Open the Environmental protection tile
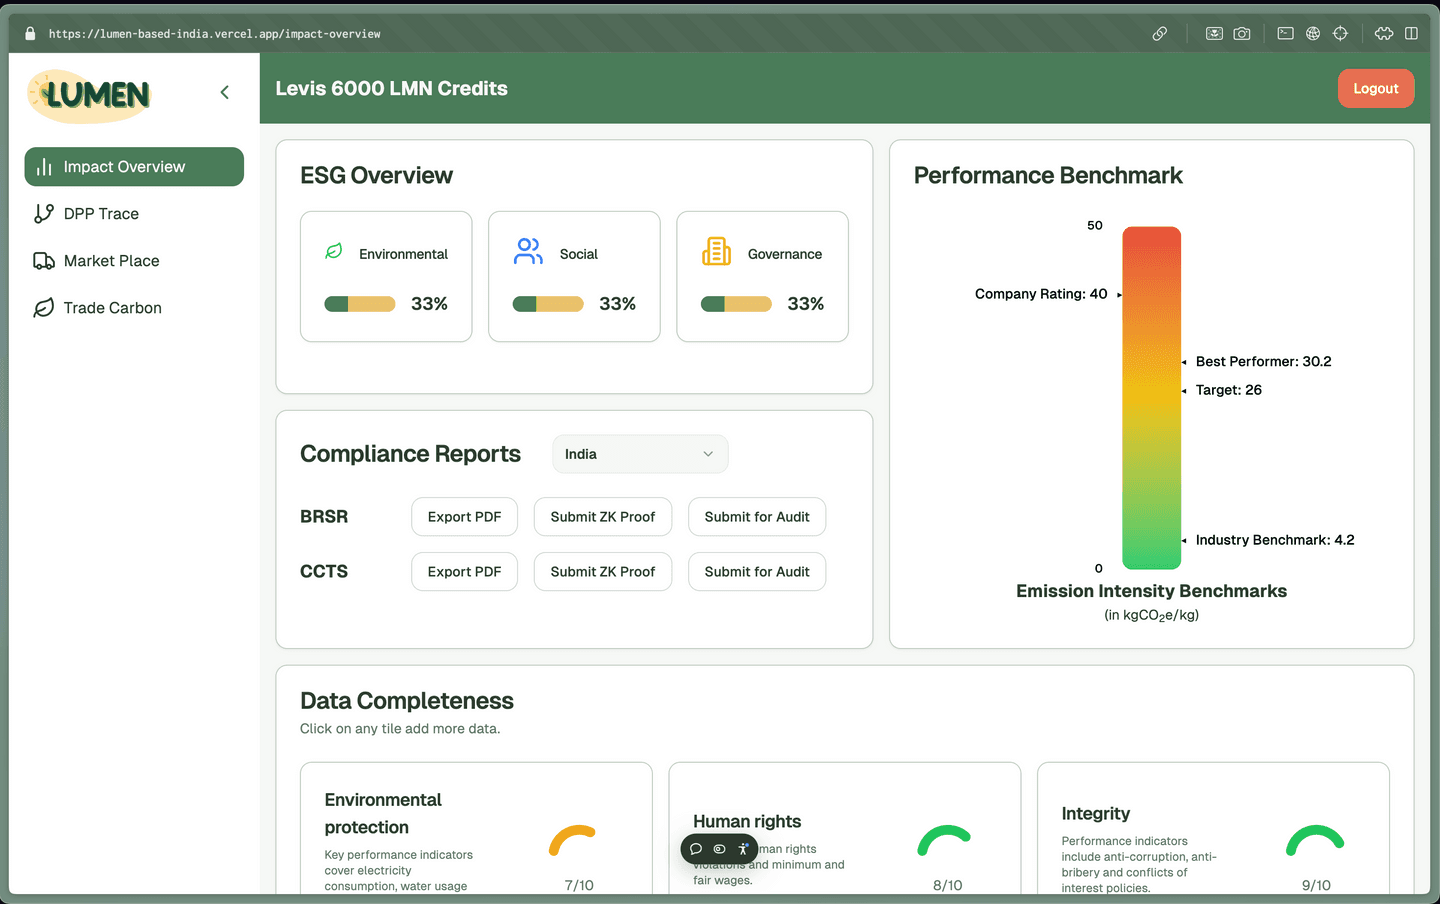The image size is (1440, 904). click(x=476, y=829)
